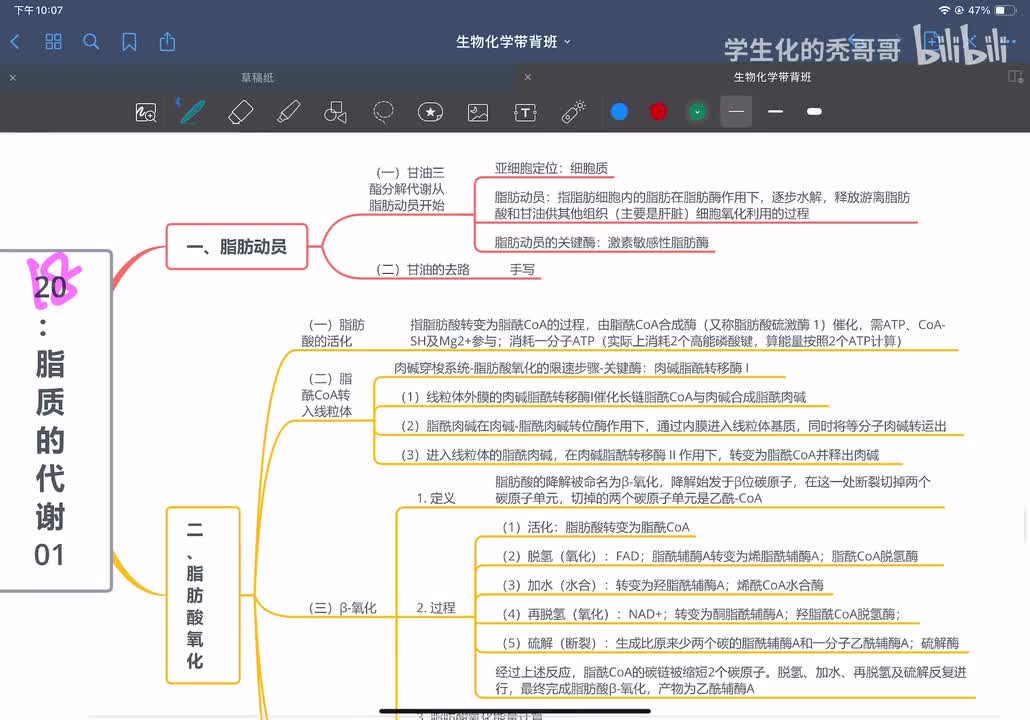
Task: Open the selected green color swatch
Action: [698, 112]
